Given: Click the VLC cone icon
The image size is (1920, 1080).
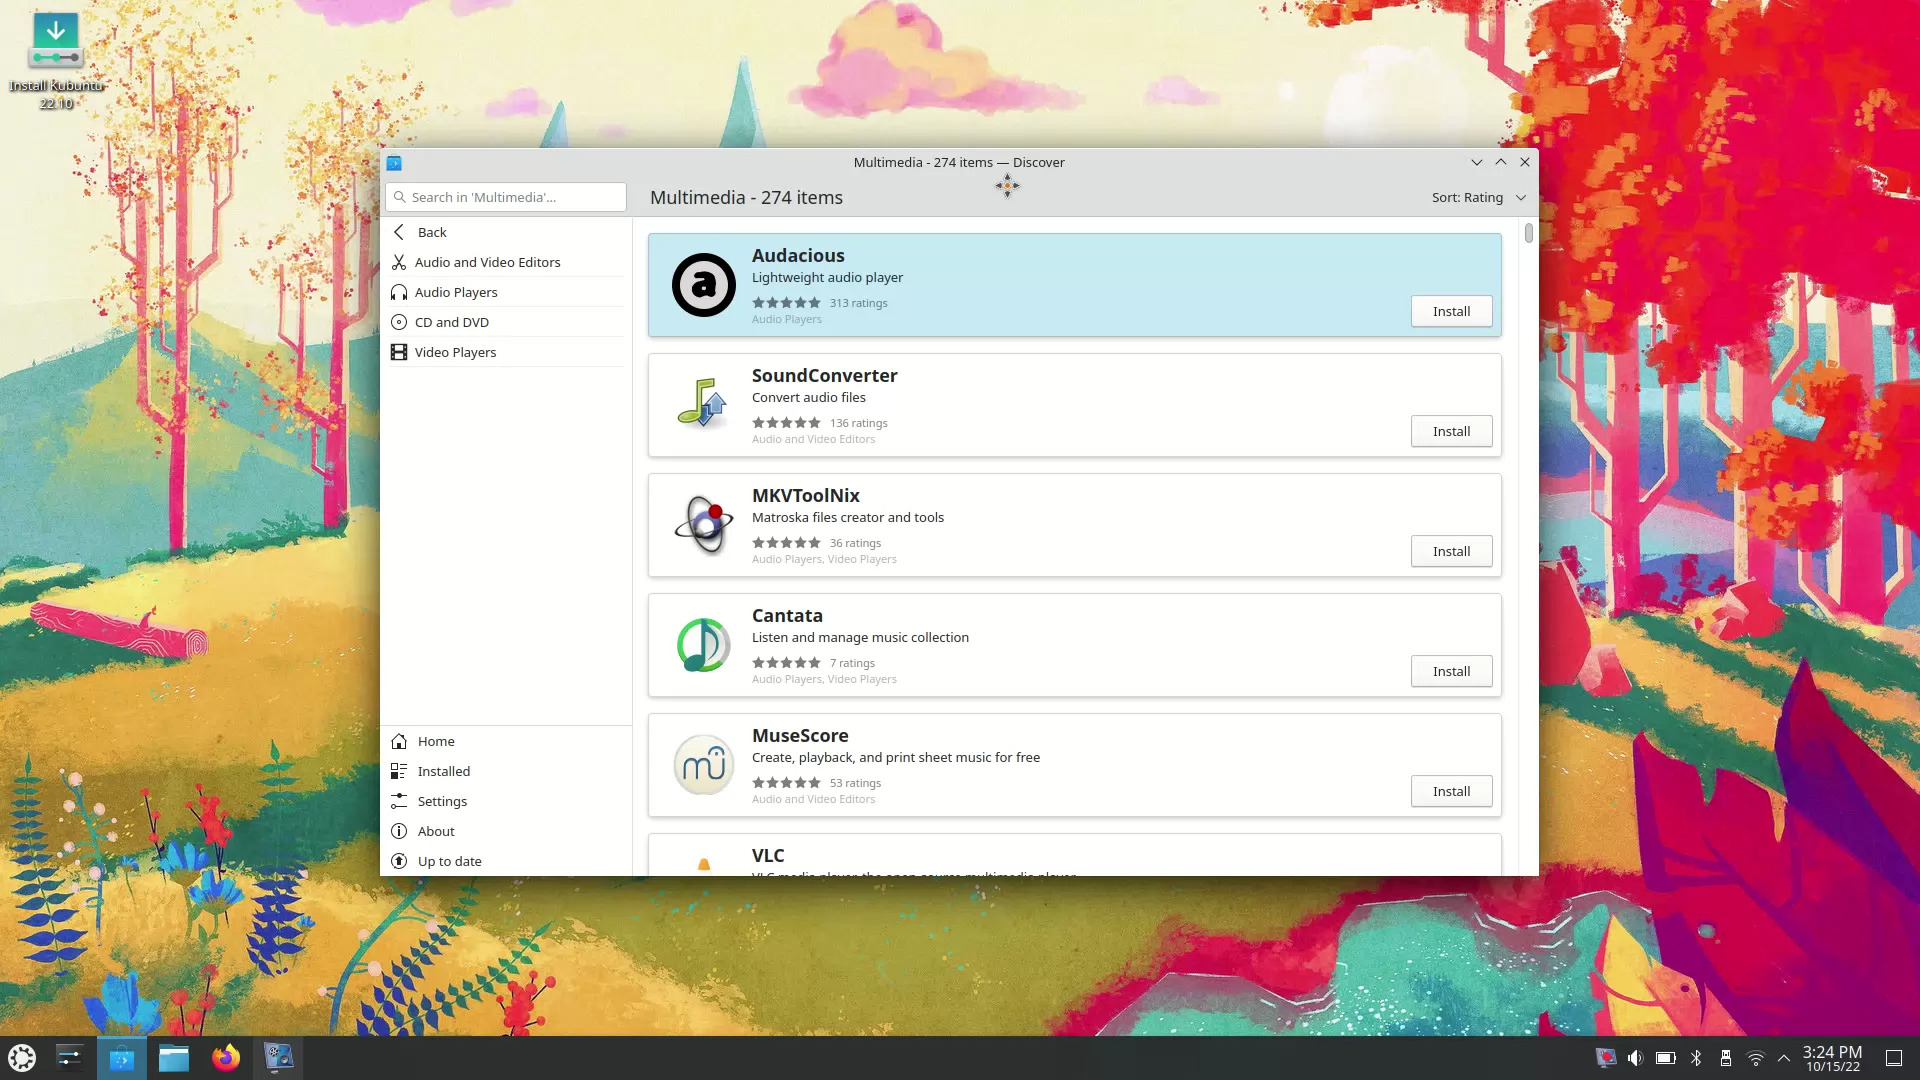Looking at the screenshot, I should coord(704,863).
